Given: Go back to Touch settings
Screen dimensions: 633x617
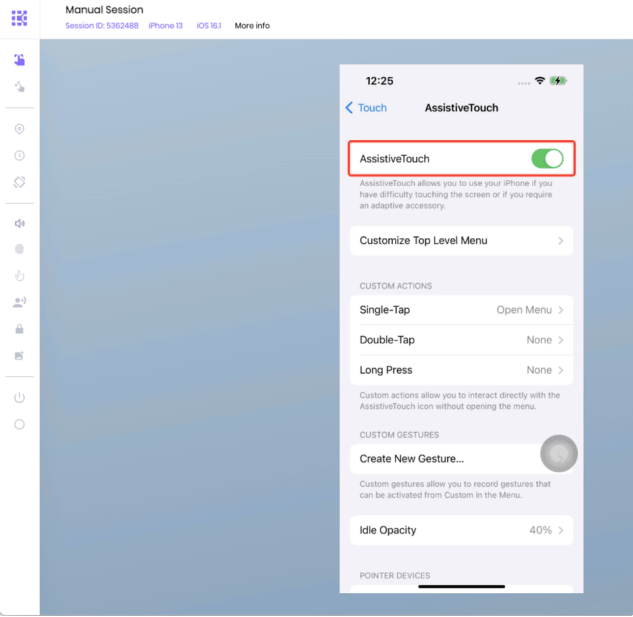Looking at the screenshot, I should coord(366,108).
